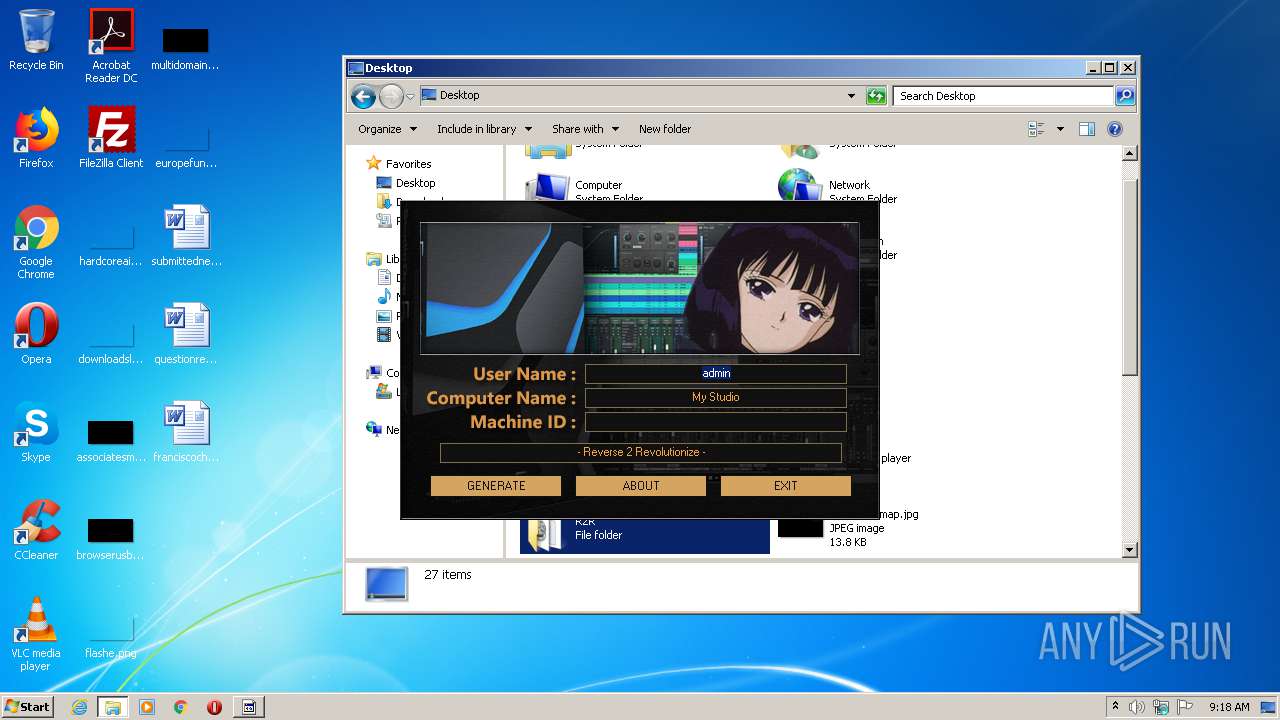This screenshot has height=720, width=1280.
Task: Open Acrobat Reader DC desktop shortcut
Action: coord(111,46)
